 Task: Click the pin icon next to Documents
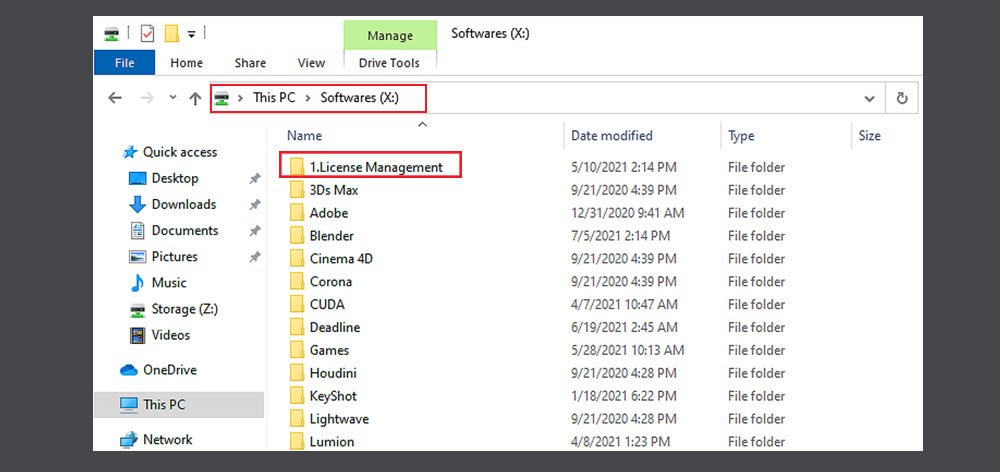(254, 231)
